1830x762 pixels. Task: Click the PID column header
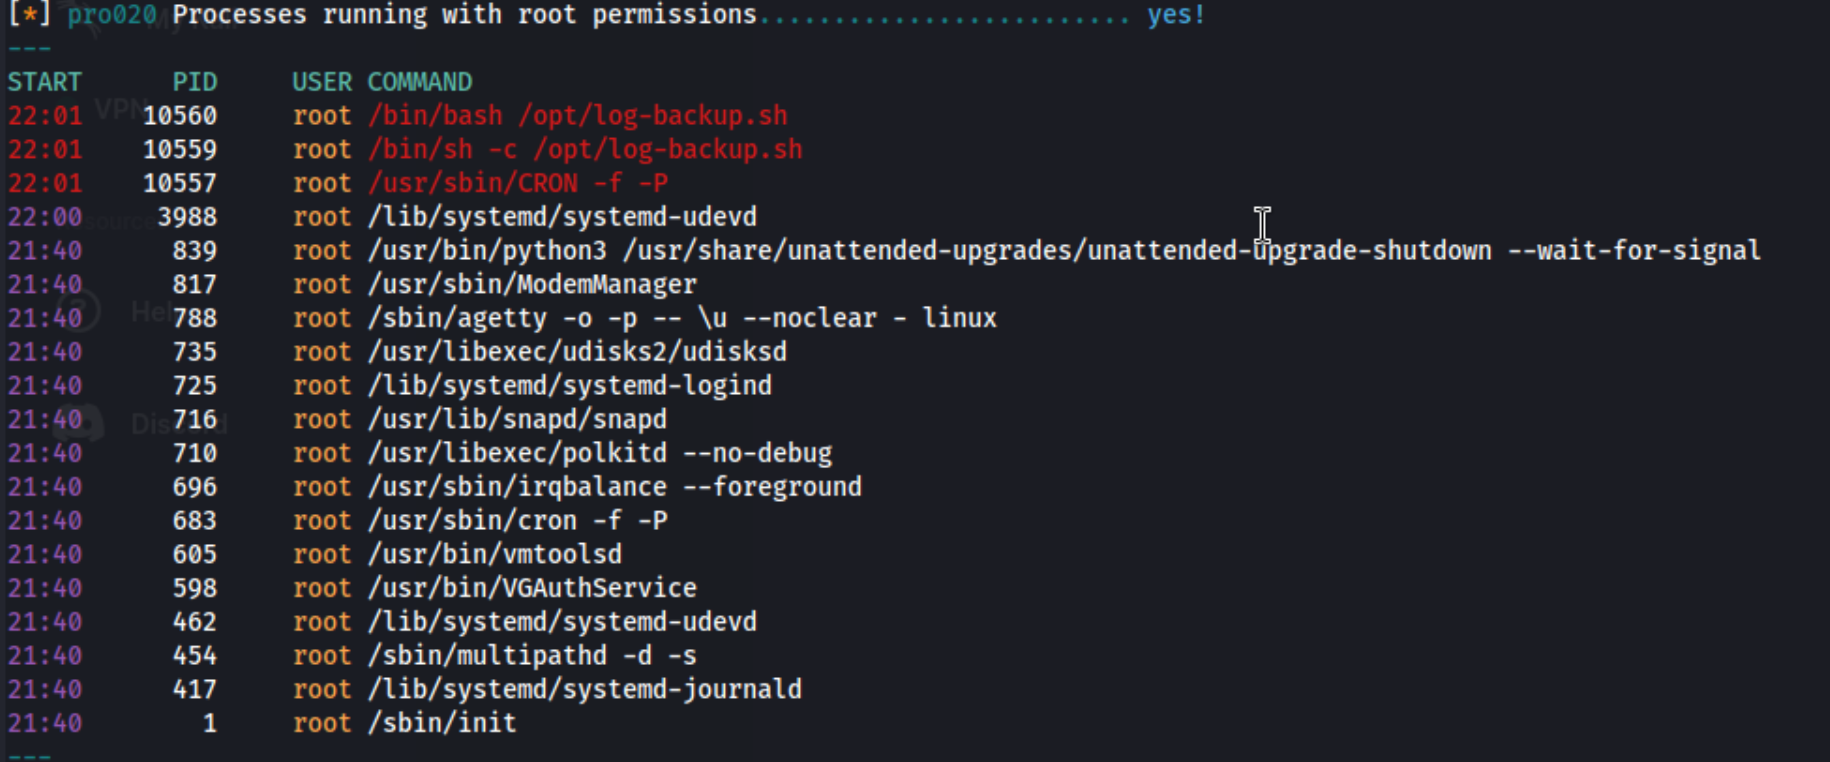tap(195, 82)
